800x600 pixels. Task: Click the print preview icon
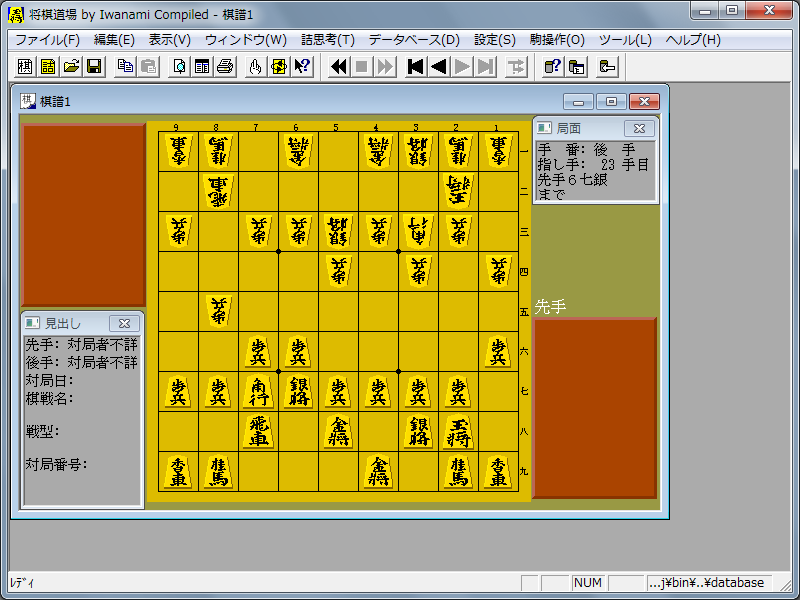pos(179,67)
